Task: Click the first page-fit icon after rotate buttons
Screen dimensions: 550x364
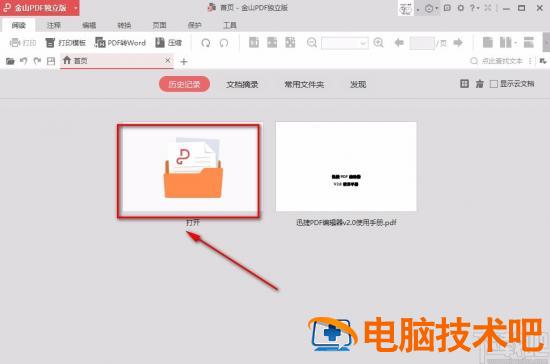Action: click(254, 42)
